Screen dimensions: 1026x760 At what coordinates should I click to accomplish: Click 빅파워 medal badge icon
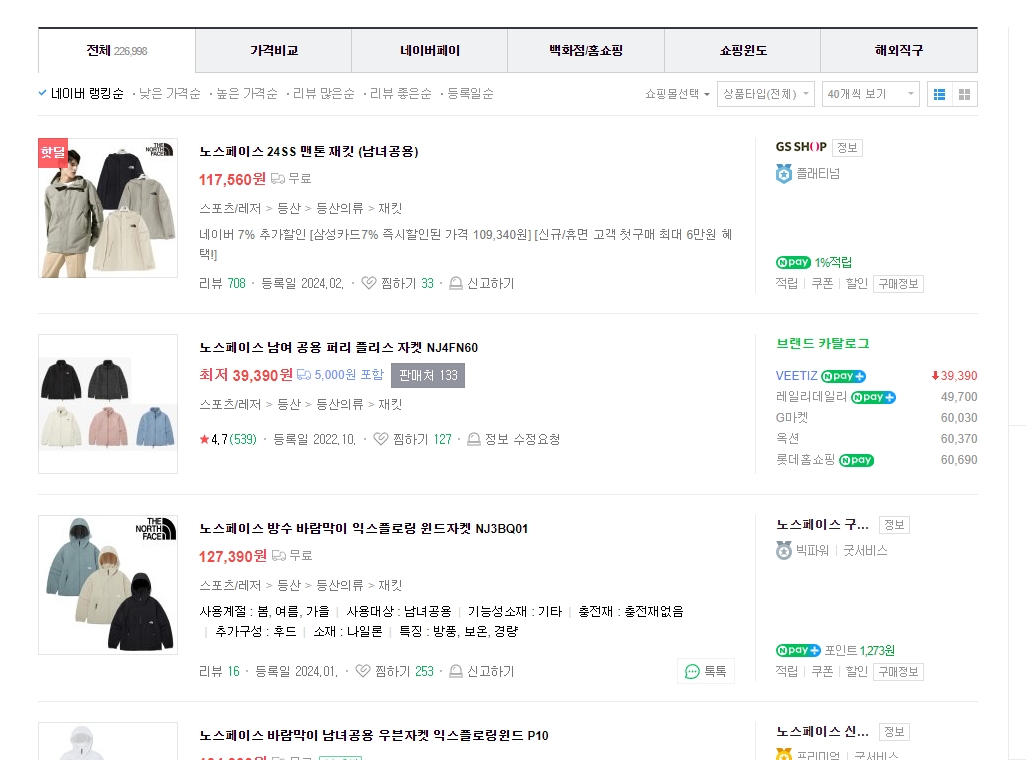coord(784,551)
